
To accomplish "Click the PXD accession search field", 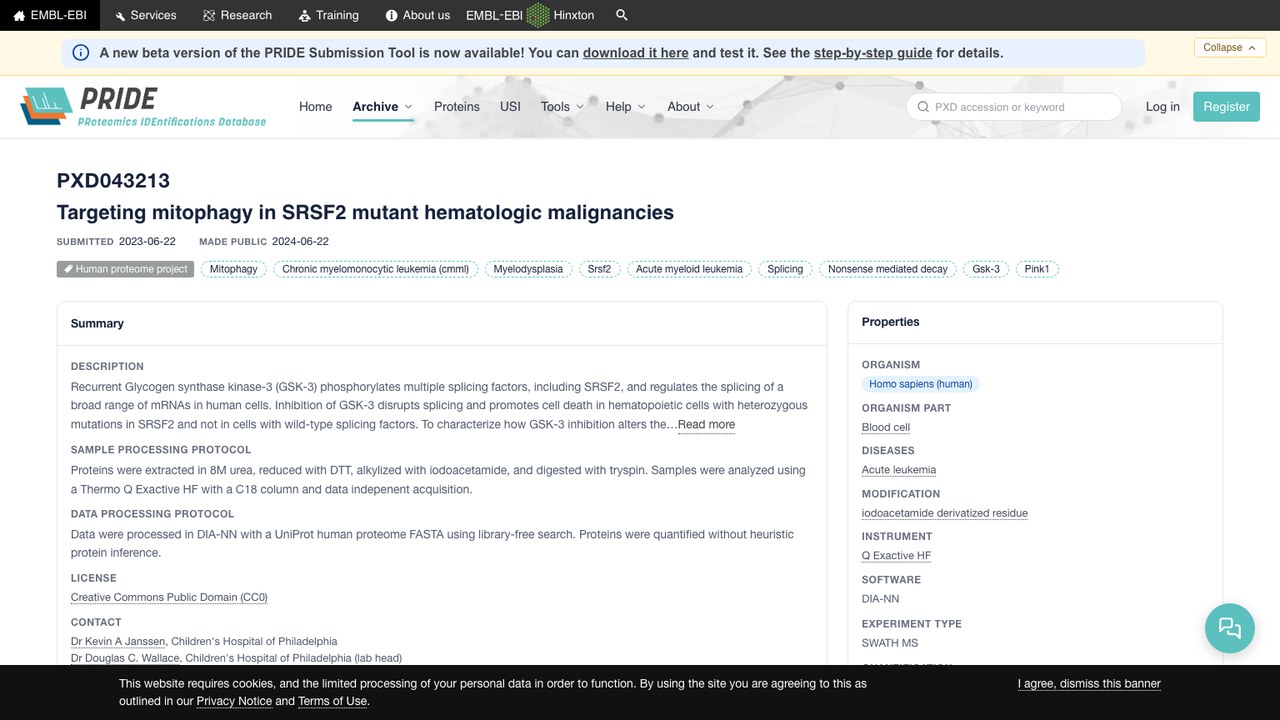I will point(1014,107).
